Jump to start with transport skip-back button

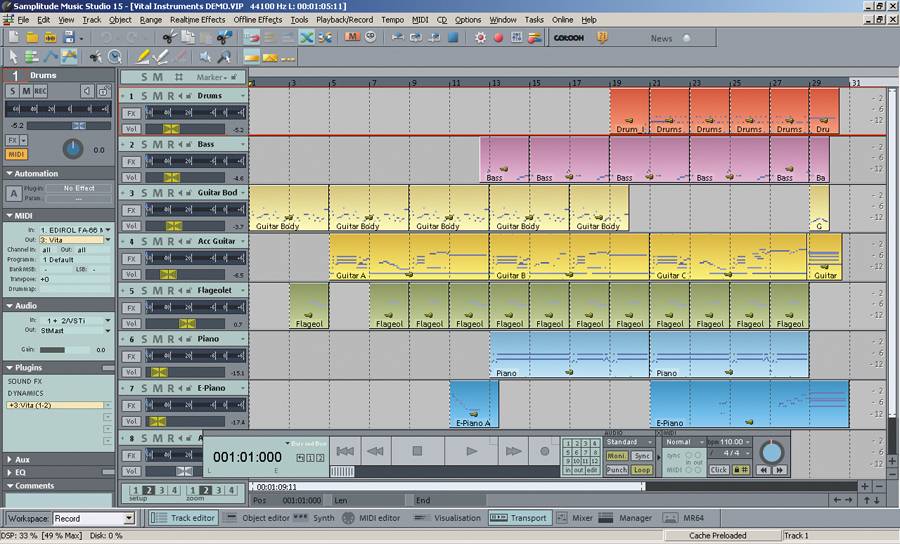pyautogui.click(x=345, y=451)
